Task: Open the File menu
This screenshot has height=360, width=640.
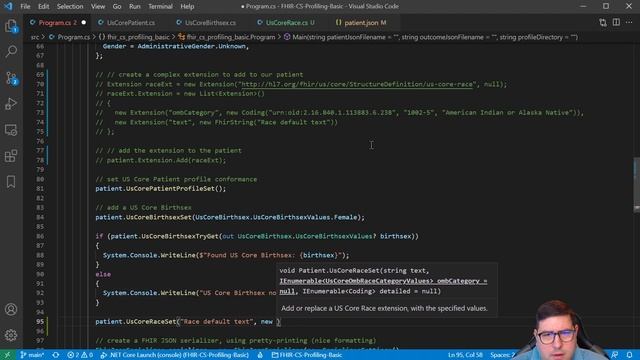Action: tap(25, 7)
